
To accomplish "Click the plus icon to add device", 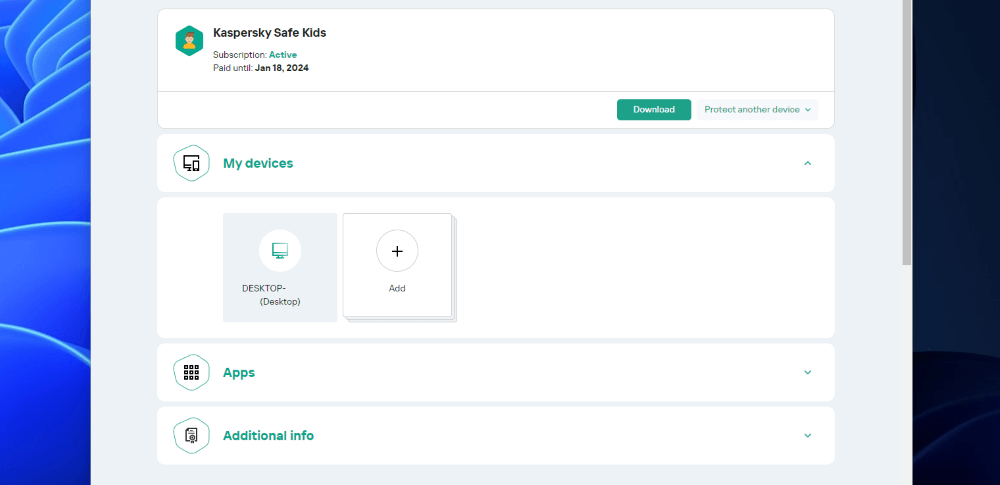I will 397,251.
